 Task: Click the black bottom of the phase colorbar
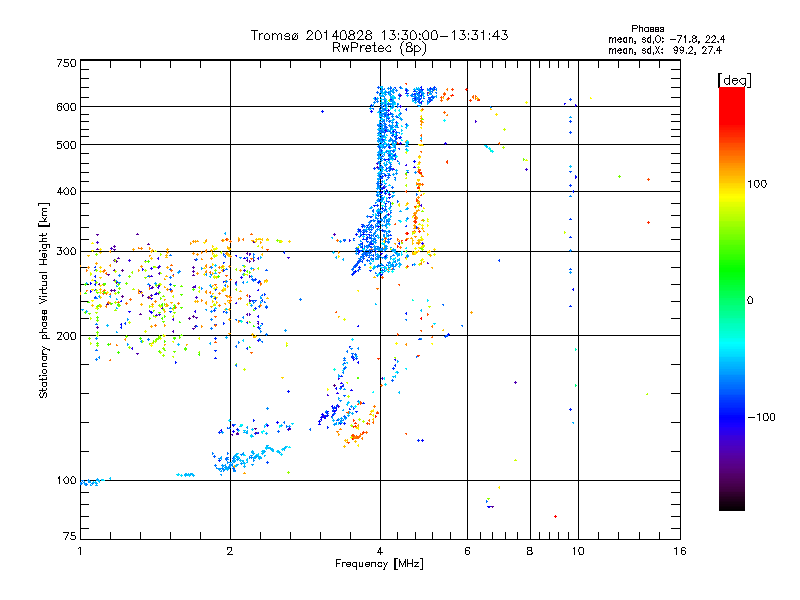(x=732, y=504)
